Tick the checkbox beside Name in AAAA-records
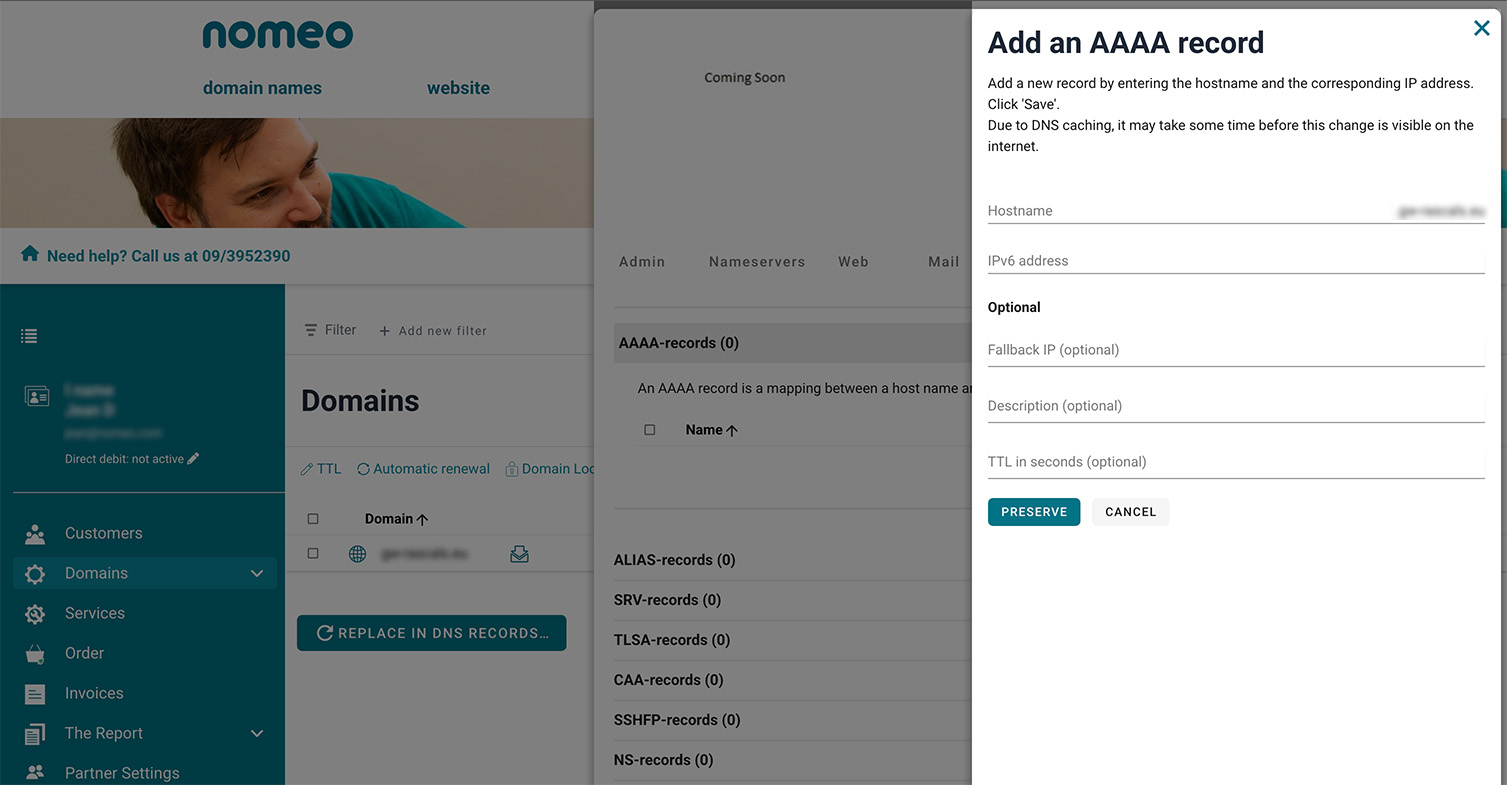The height and width of the screenshot is (785, 1507). click(x=650, y=430)
